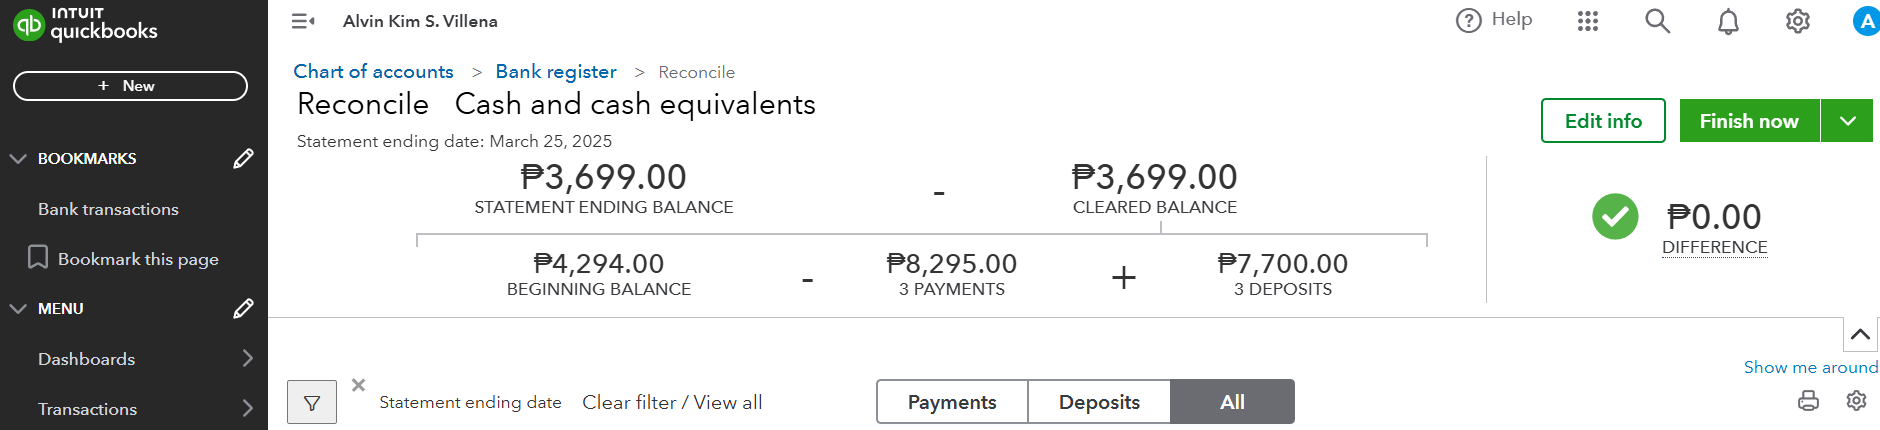The width and height of the screenshot is (1880, 430).
Task: Expand the Finish now dropdown arrow
Action: 1847,121
